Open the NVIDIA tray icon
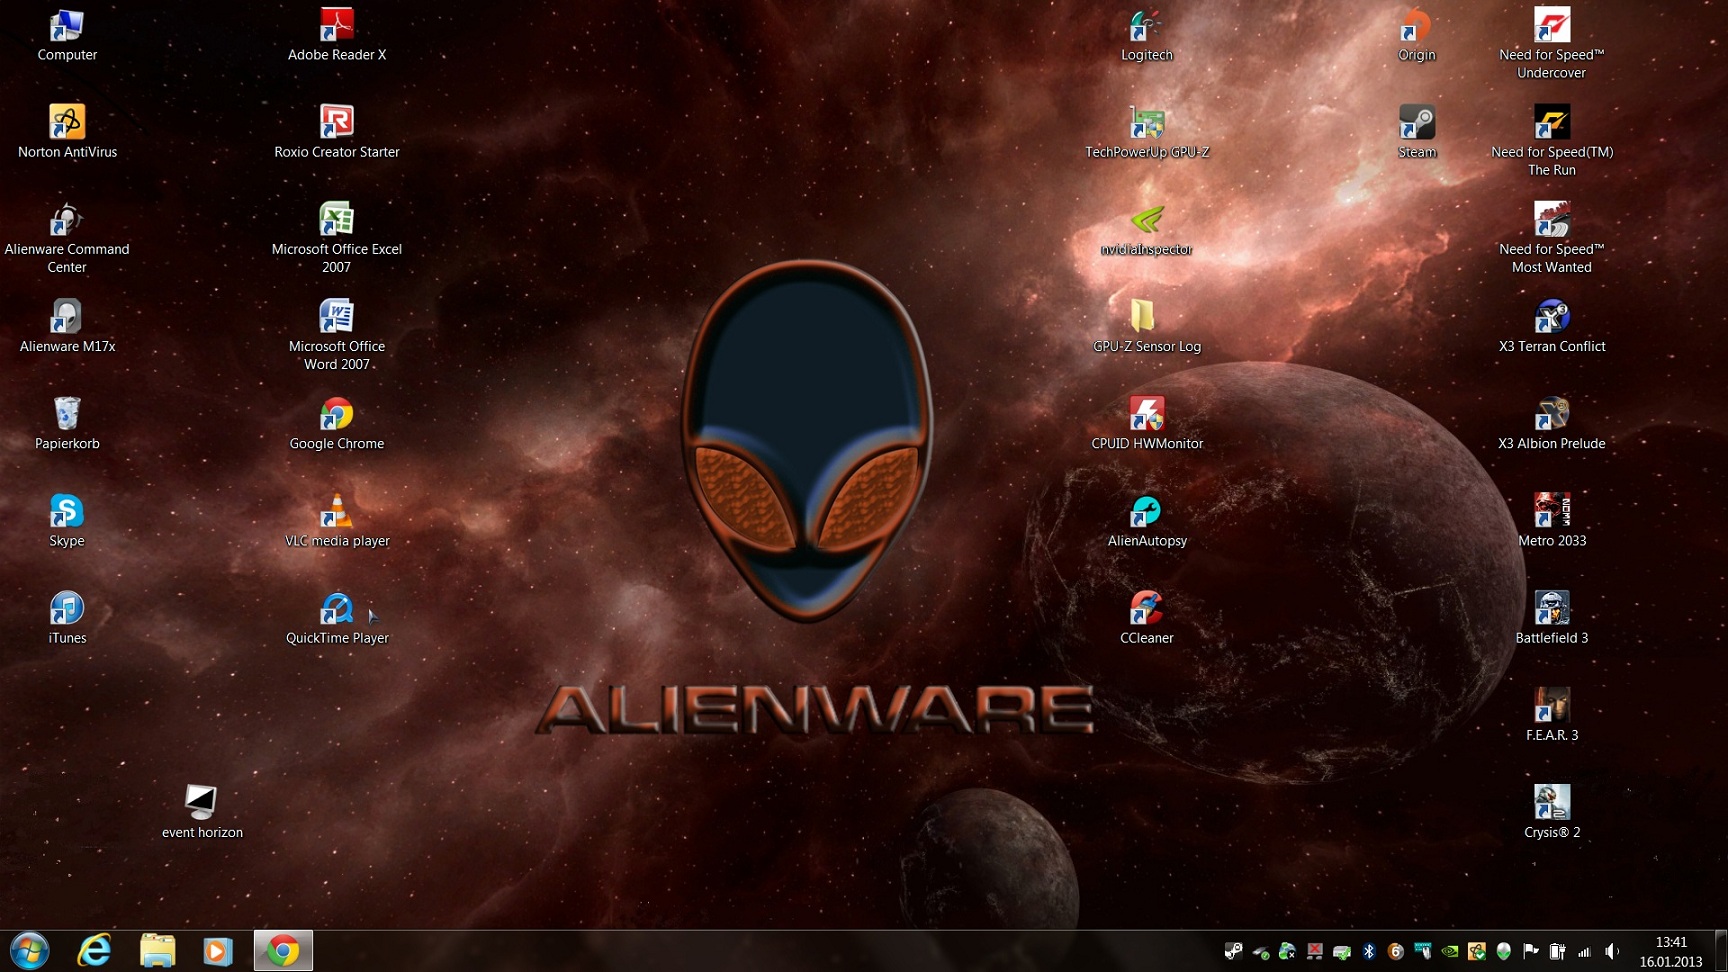1728x972 pixels. (1449, 952)
